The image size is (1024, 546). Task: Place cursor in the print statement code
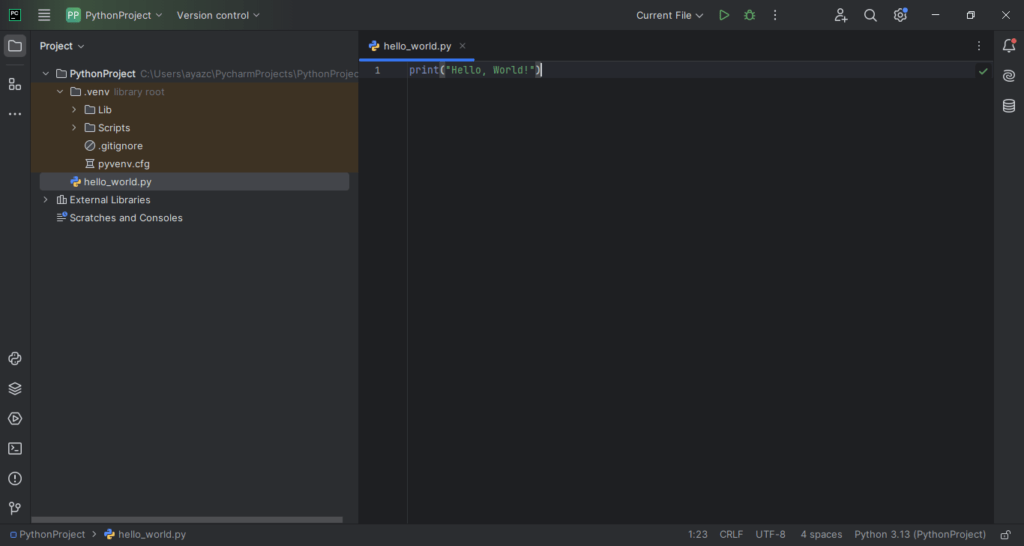pyautogui.click(x=474, y=70)
